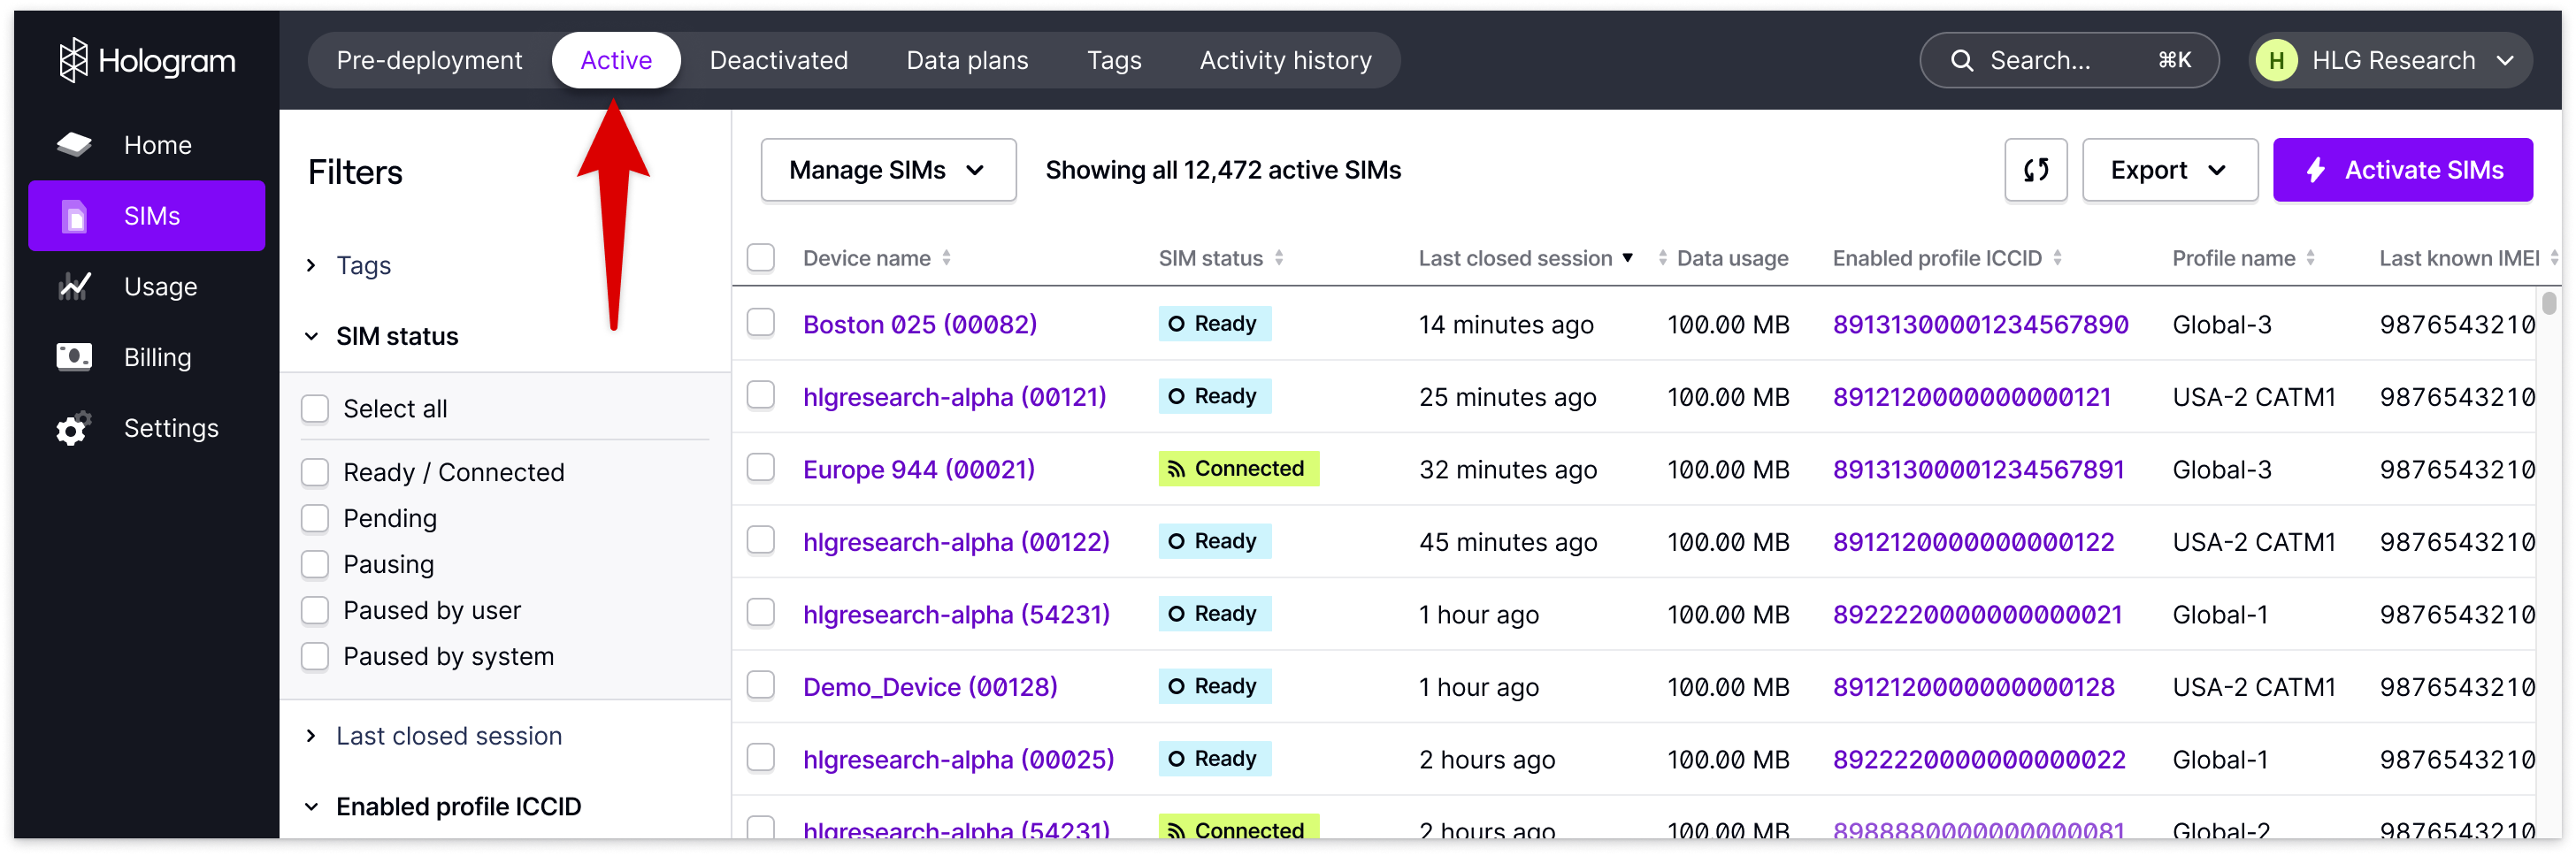Open the Europe 944 (00021) device link
Image resolution: width=2576 pixels, height=856 pixels.
pos(918,469)
